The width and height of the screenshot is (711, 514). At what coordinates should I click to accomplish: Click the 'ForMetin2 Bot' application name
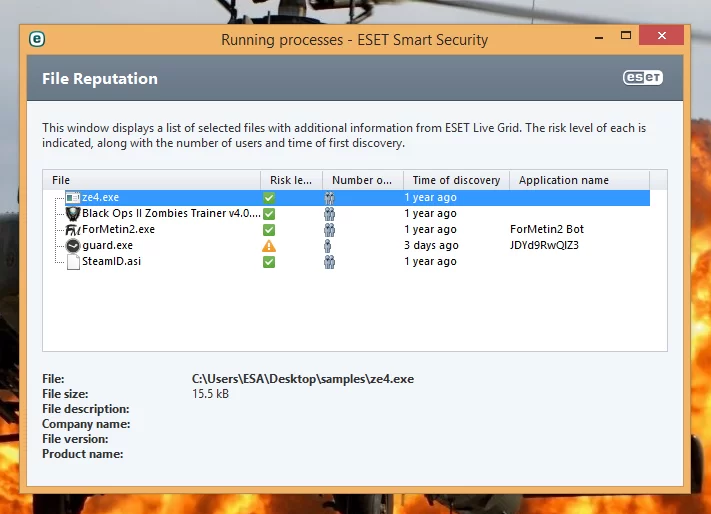coord(547,229)
